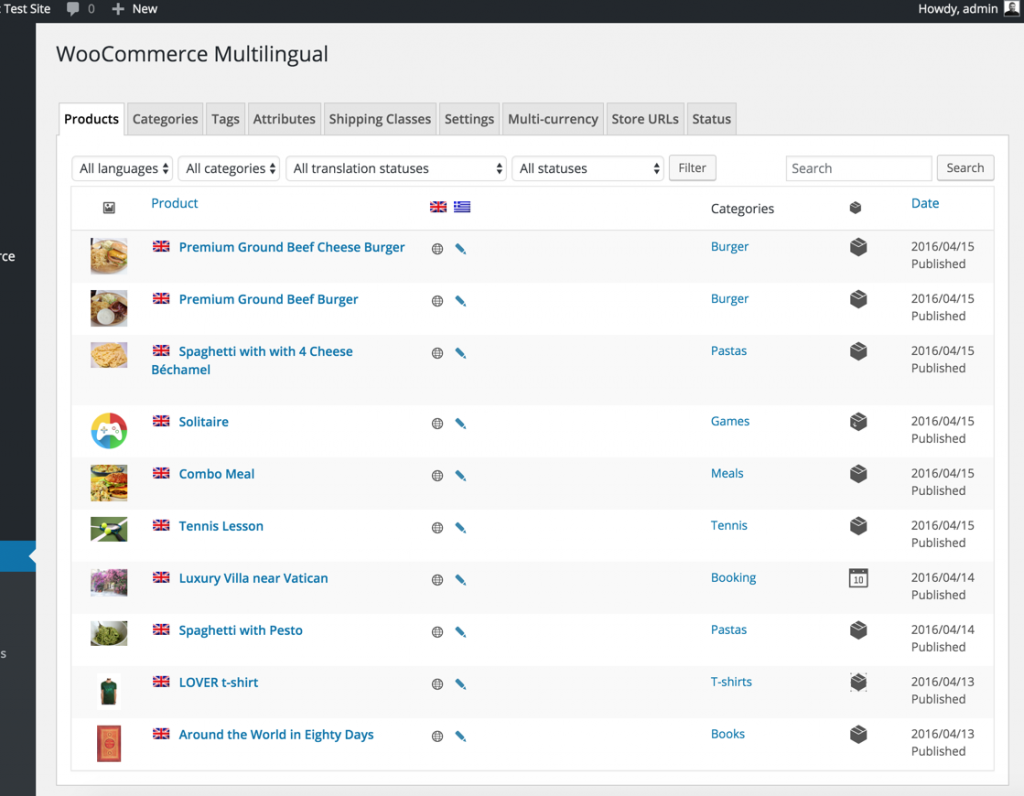Click the product type column header icon
Viewport: 1024px width, 796px height.
[856, 208]
